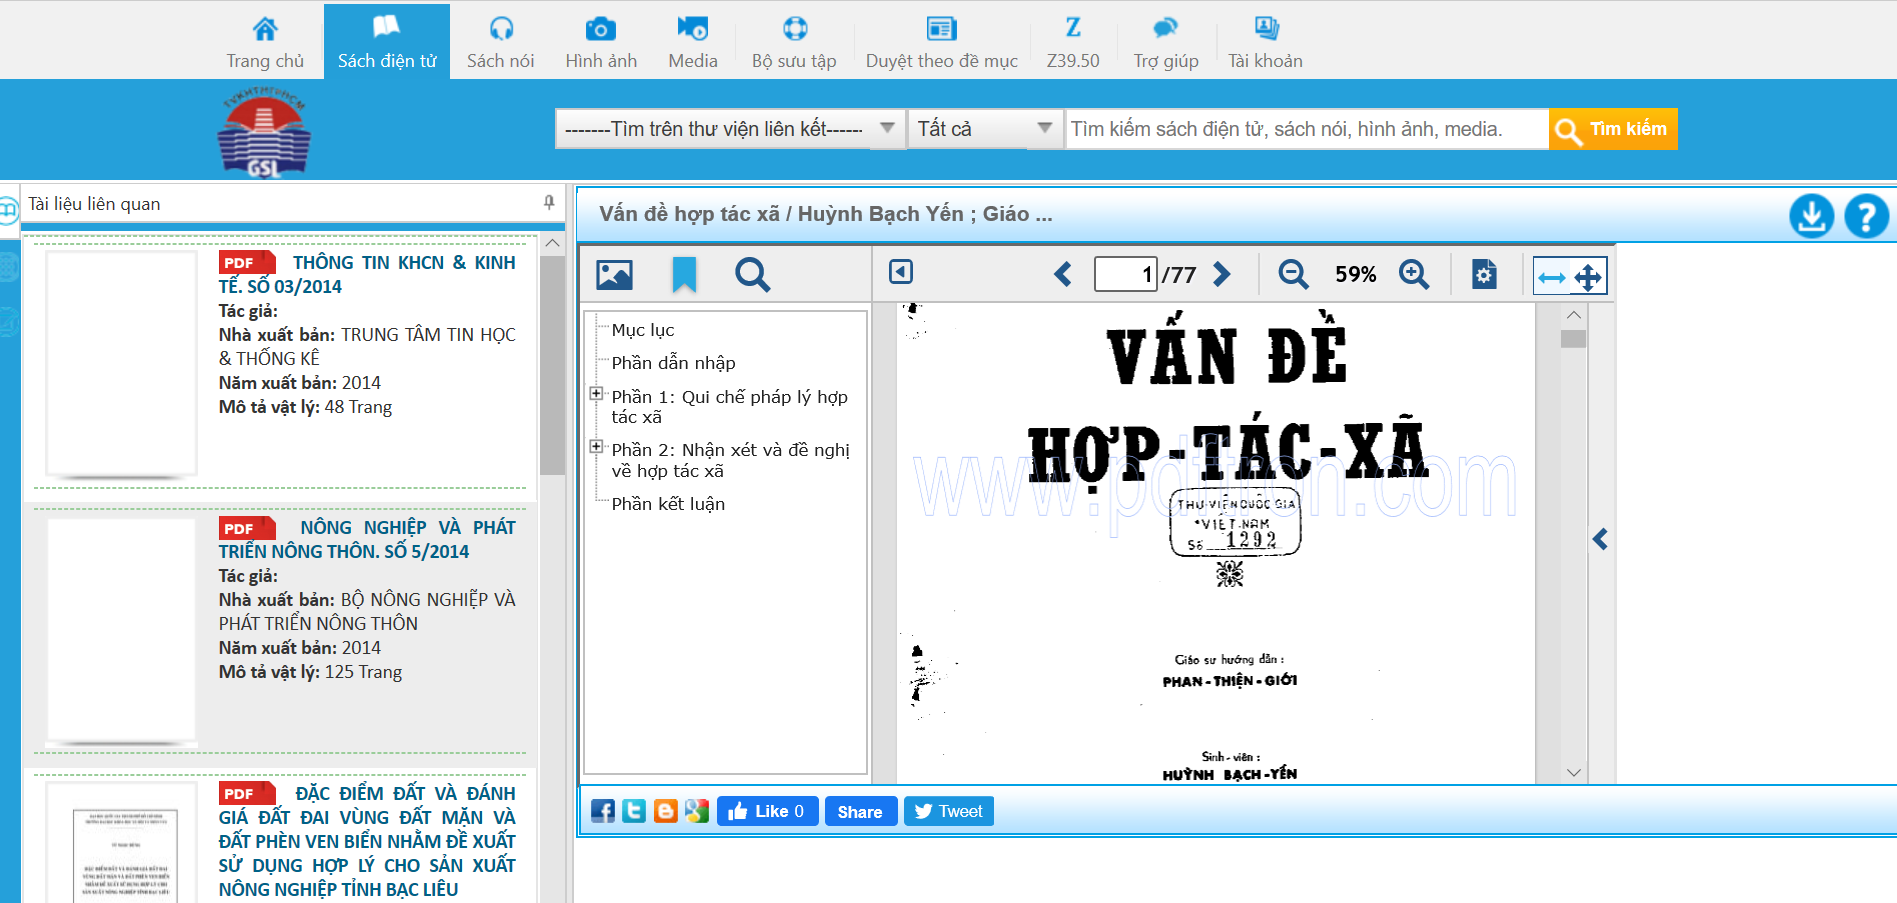Click the left sidebar book icon
Screen dimensions: 1897x903
tap(8, 210)
